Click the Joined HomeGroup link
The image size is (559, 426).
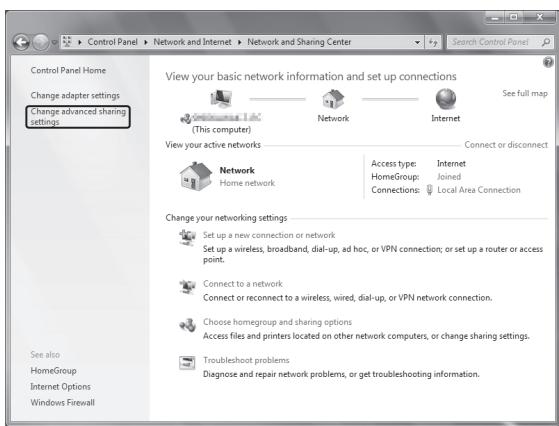pos(449,176)
